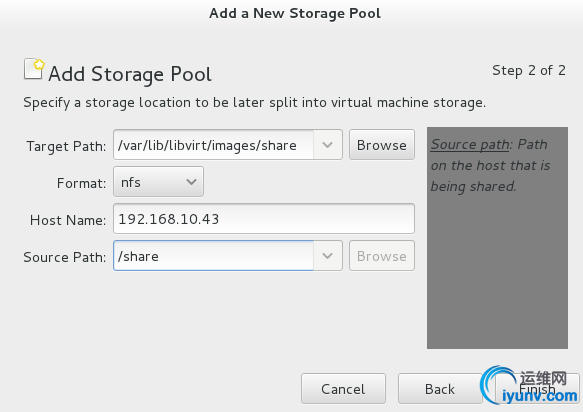Focus the Source Path /share field
Viewport: 583px width, 412px height.
(213, 256)
